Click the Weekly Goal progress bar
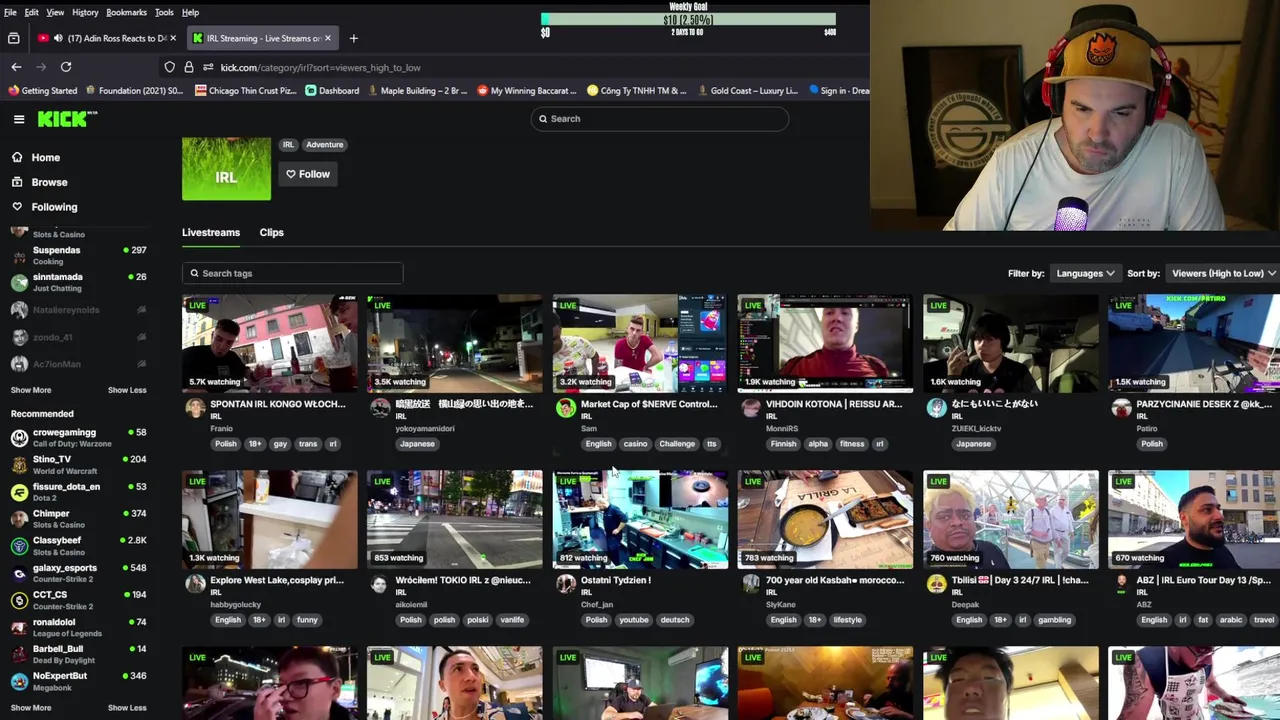The image size is (1280, 720). pyautogui.click(x=688, y=19)
